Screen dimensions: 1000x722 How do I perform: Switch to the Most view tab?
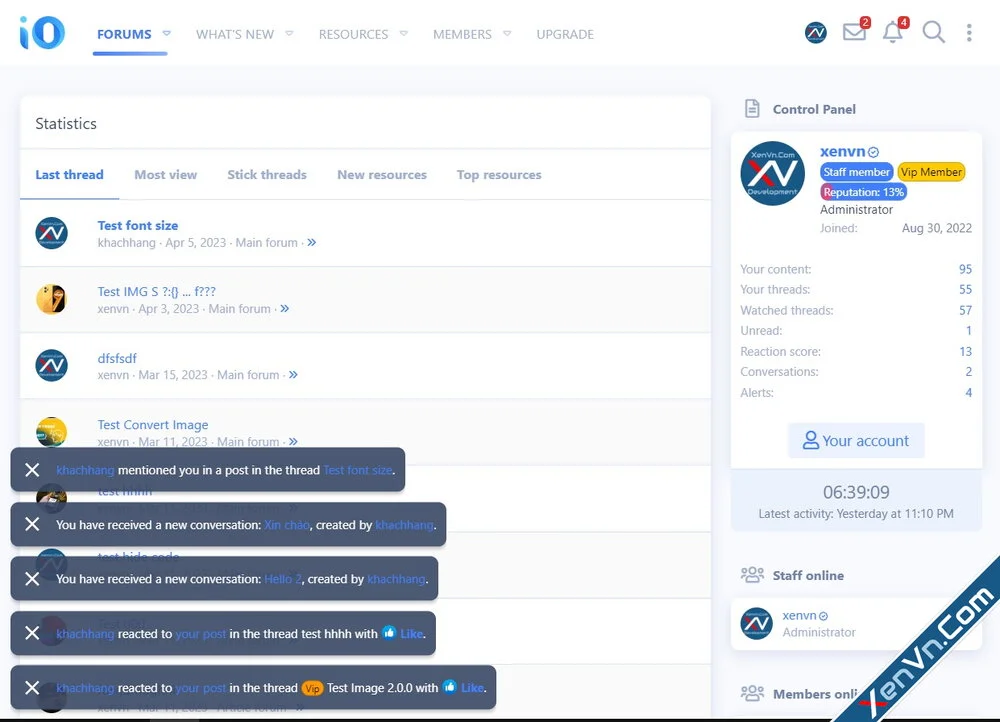coord(165,175)
